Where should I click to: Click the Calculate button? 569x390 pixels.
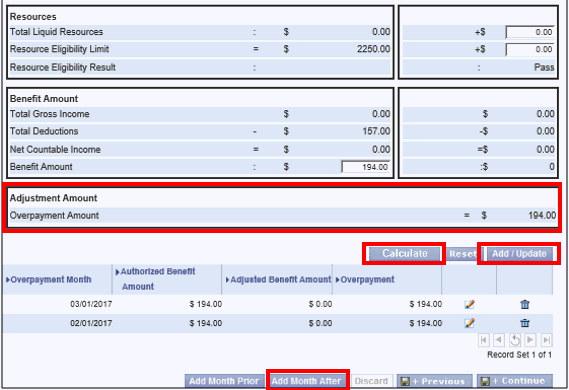405,254
